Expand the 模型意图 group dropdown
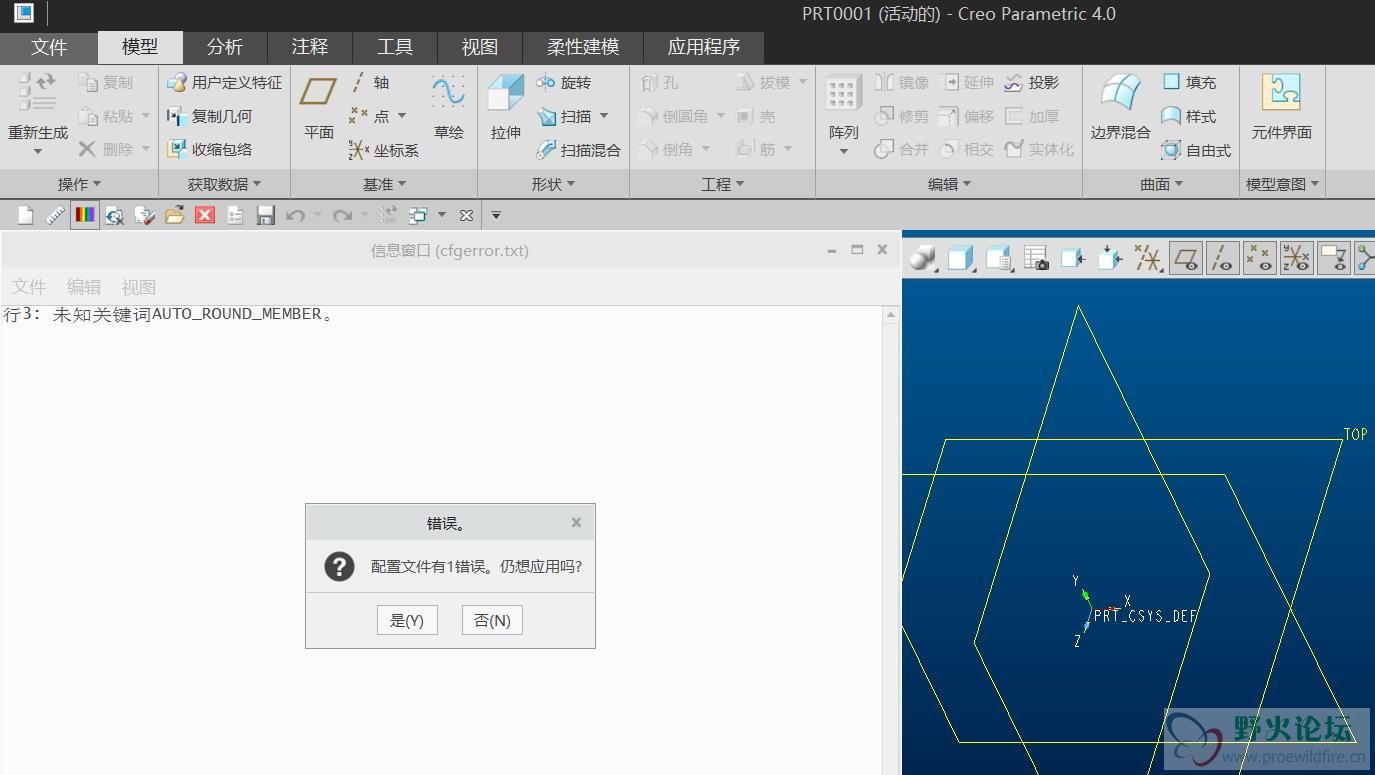This screenshot has height=775, width=1375. 1282,184
